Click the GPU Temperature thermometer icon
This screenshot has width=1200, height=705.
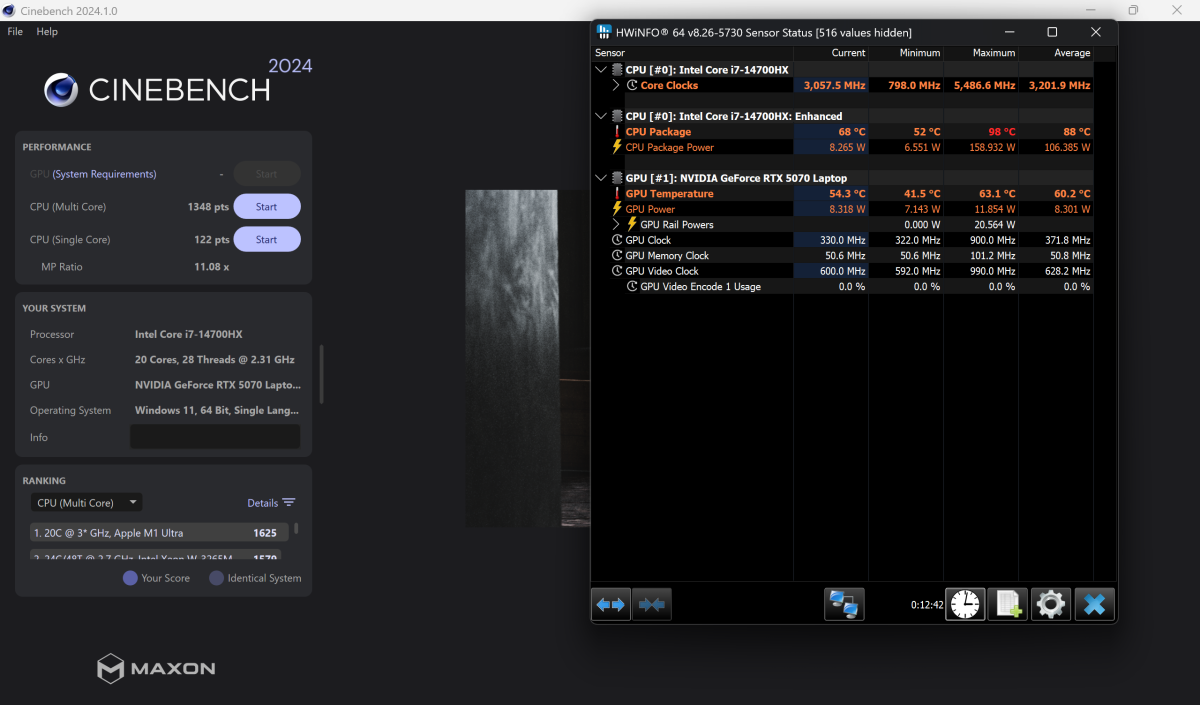click(x=617, y=194)
